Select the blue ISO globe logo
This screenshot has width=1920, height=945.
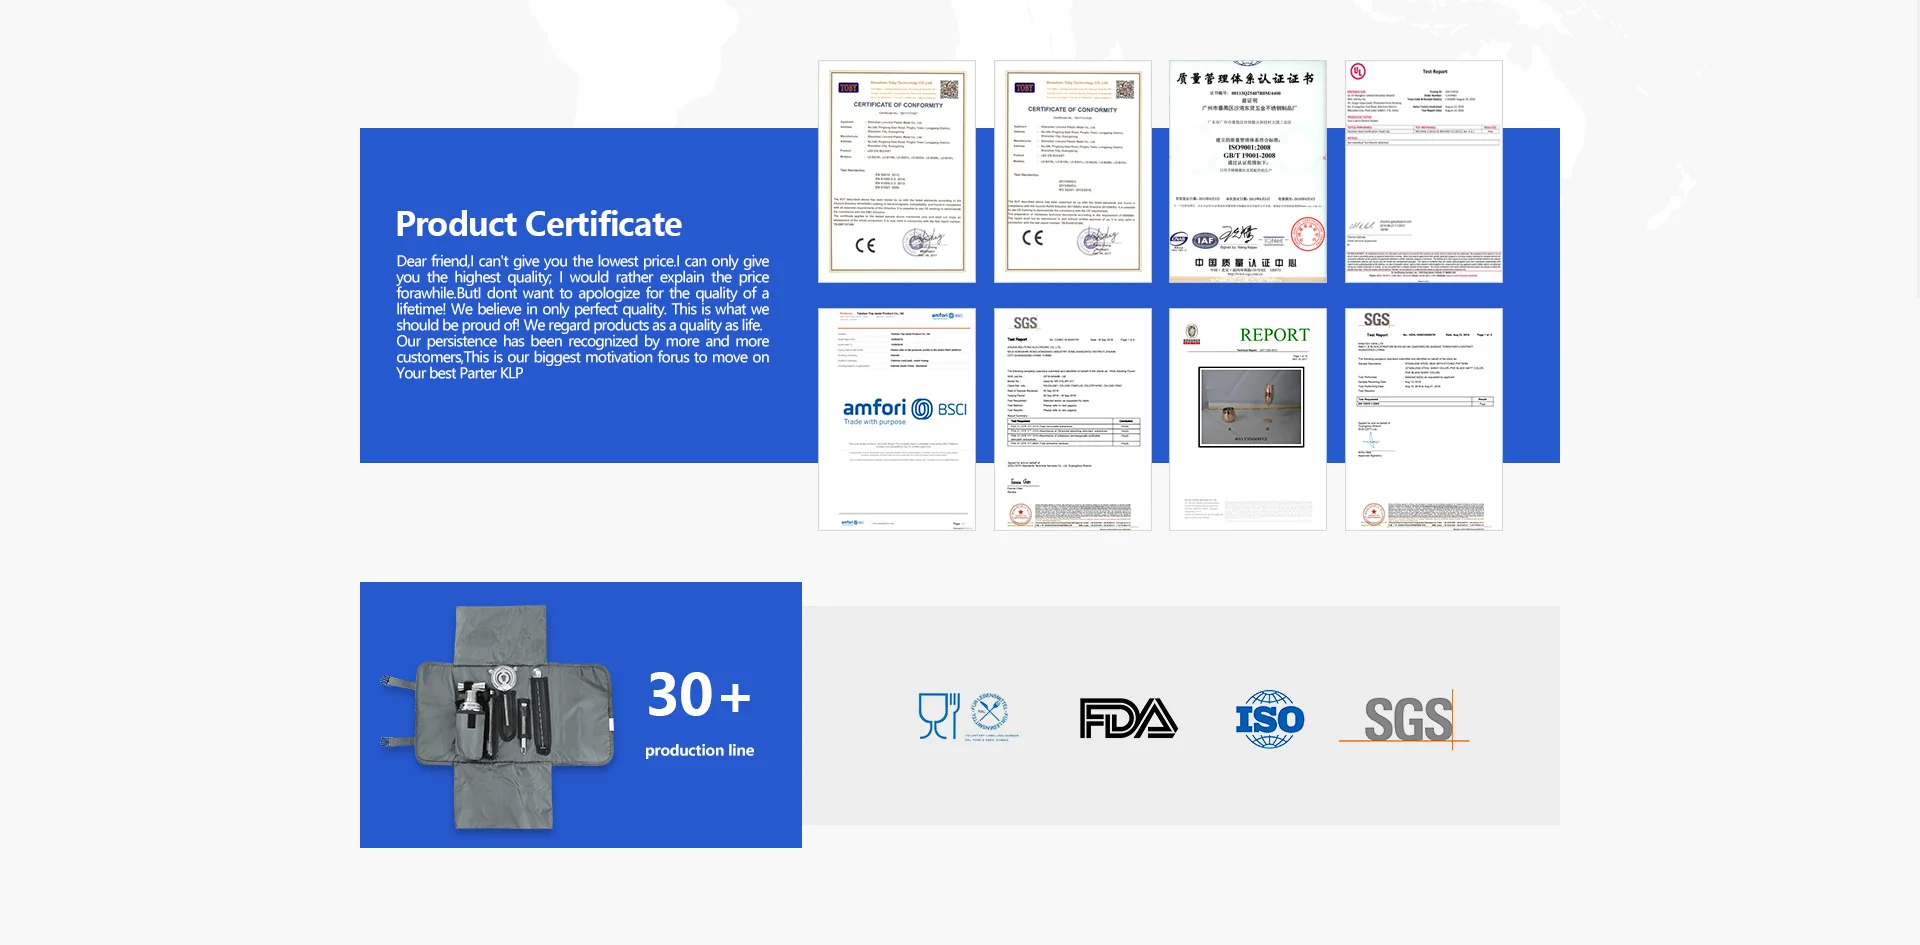(1269, 719)
